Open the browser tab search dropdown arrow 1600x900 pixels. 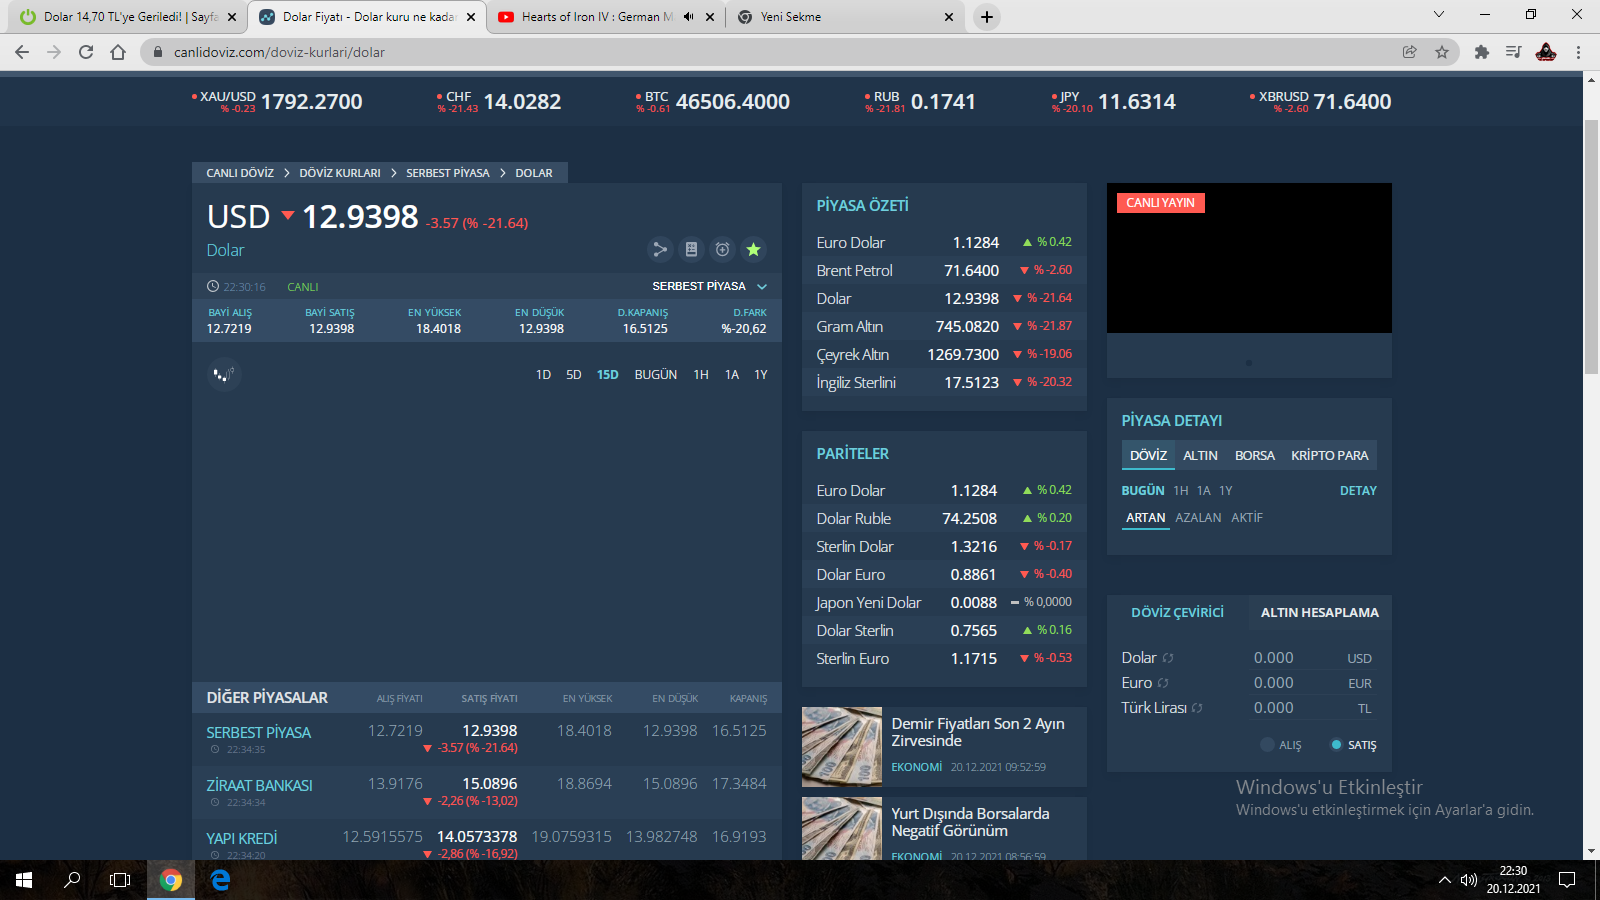[x=1439, y=15]
